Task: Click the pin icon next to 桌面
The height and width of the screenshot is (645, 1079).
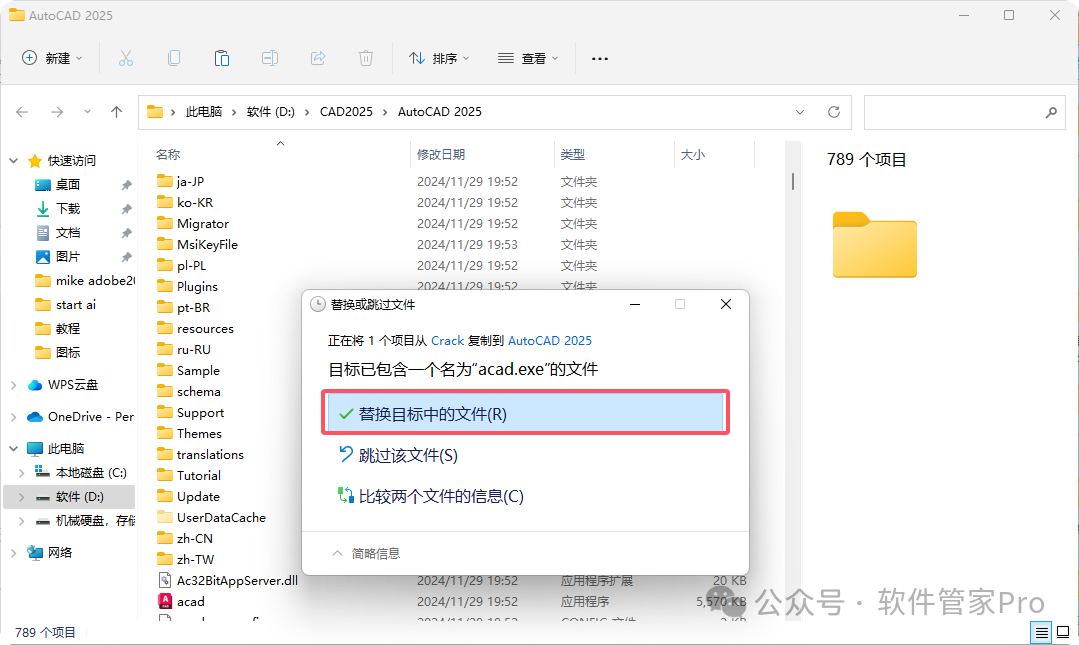Action: (127, 185)
